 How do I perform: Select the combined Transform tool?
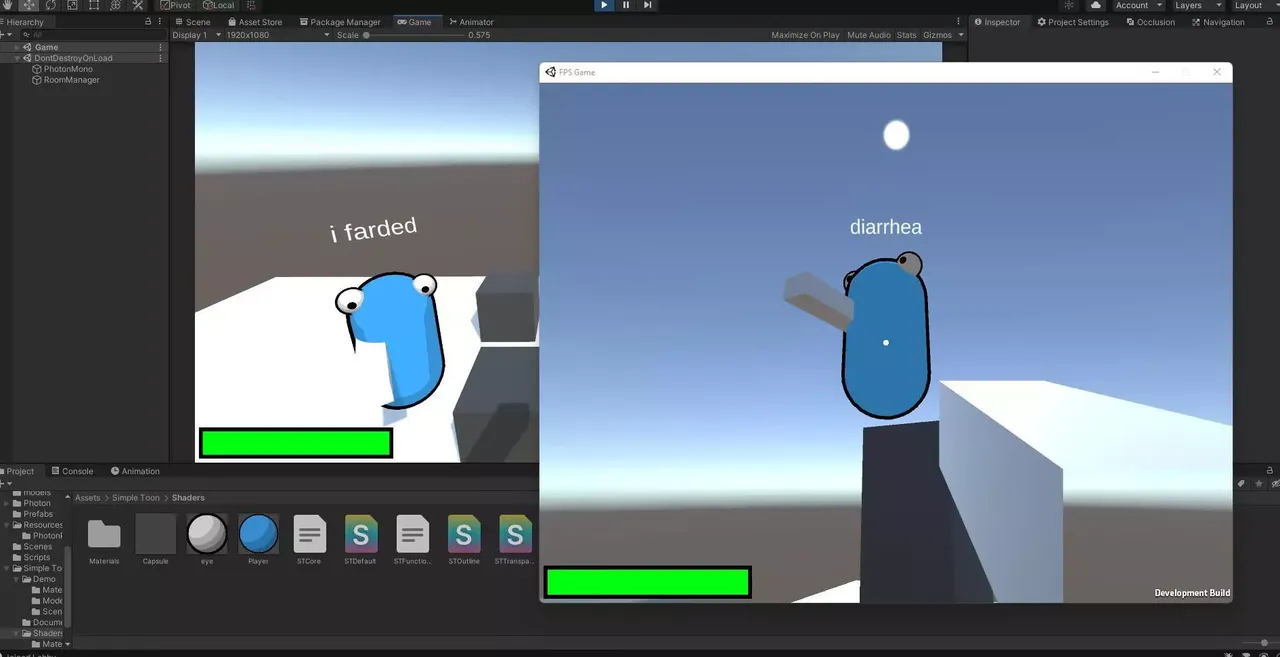116,5
